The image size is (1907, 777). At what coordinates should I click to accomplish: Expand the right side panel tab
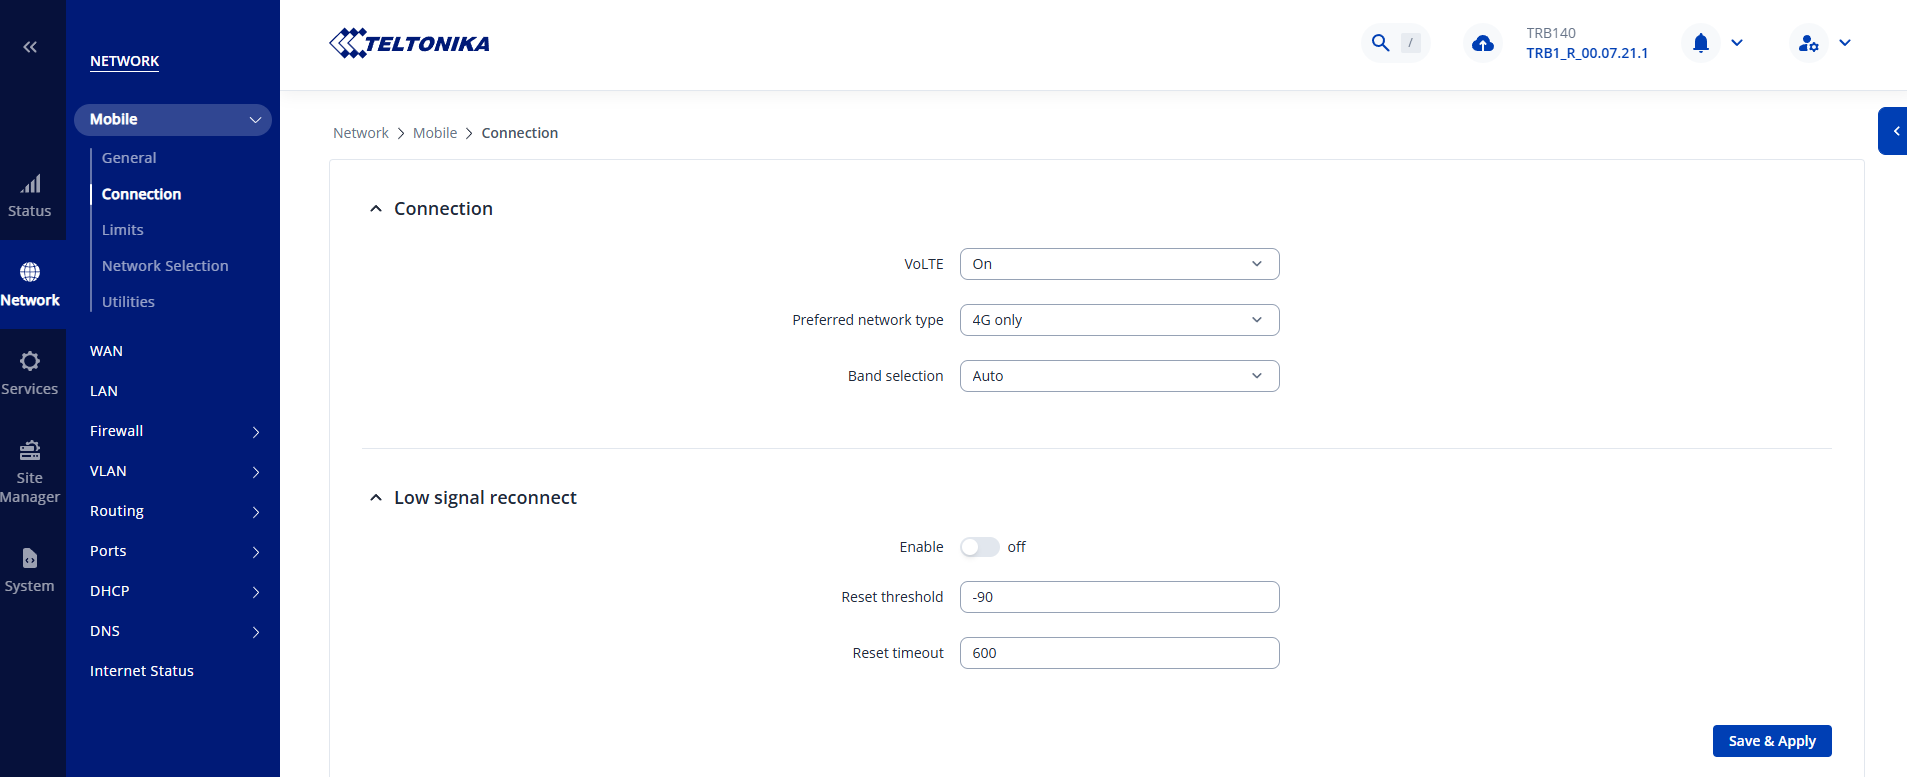click(1894, 131)
